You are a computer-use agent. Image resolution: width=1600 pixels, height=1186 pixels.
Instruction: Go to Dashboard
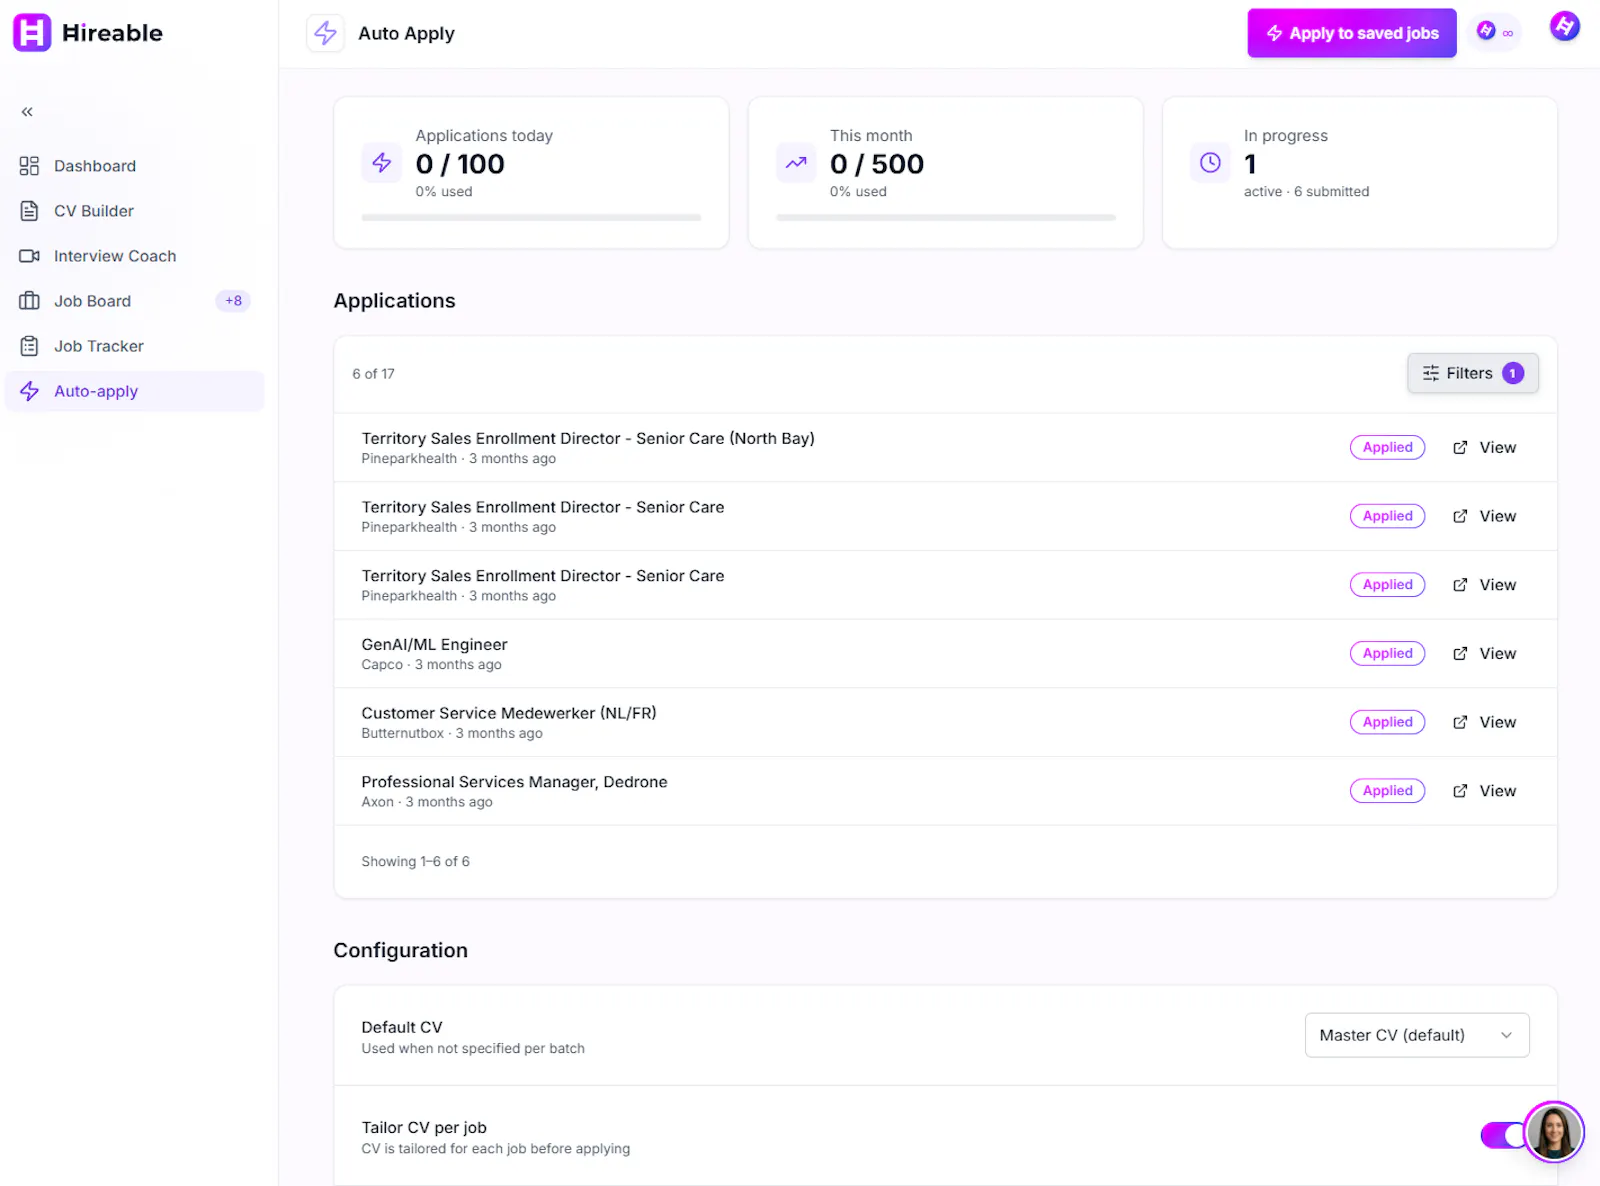pos(134,166)
